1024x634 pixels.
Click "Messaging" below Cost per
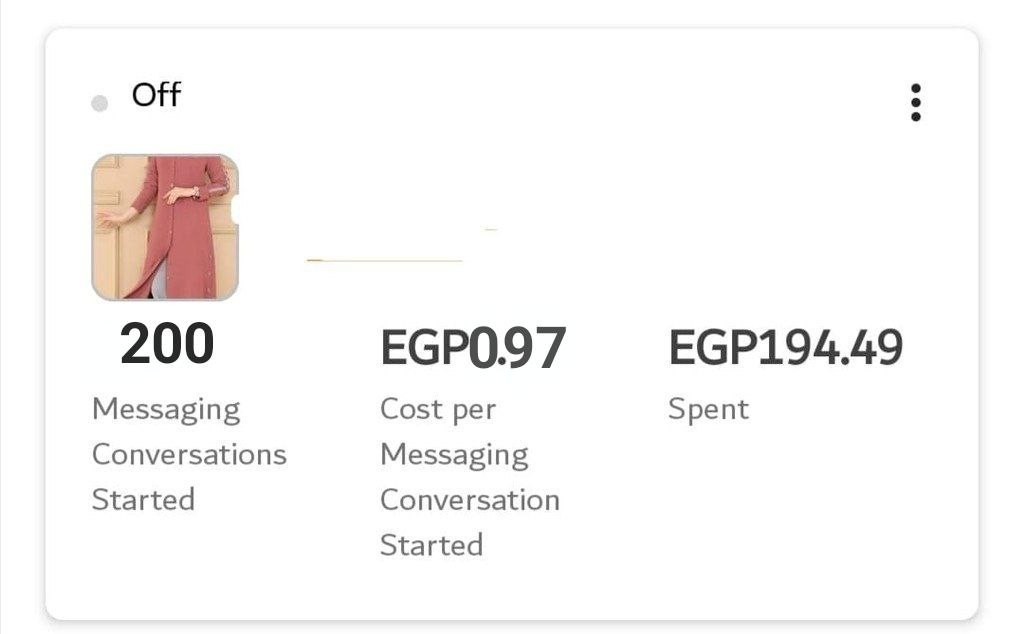(455, 456)
